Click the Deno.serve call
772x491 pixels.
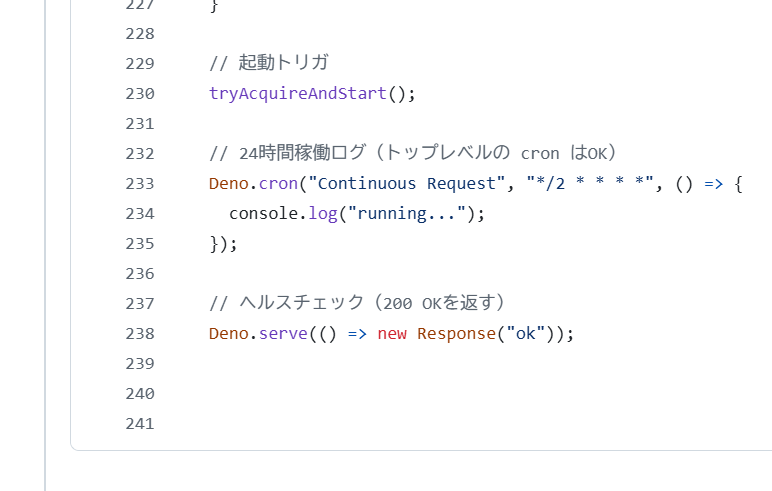point(391,334)
